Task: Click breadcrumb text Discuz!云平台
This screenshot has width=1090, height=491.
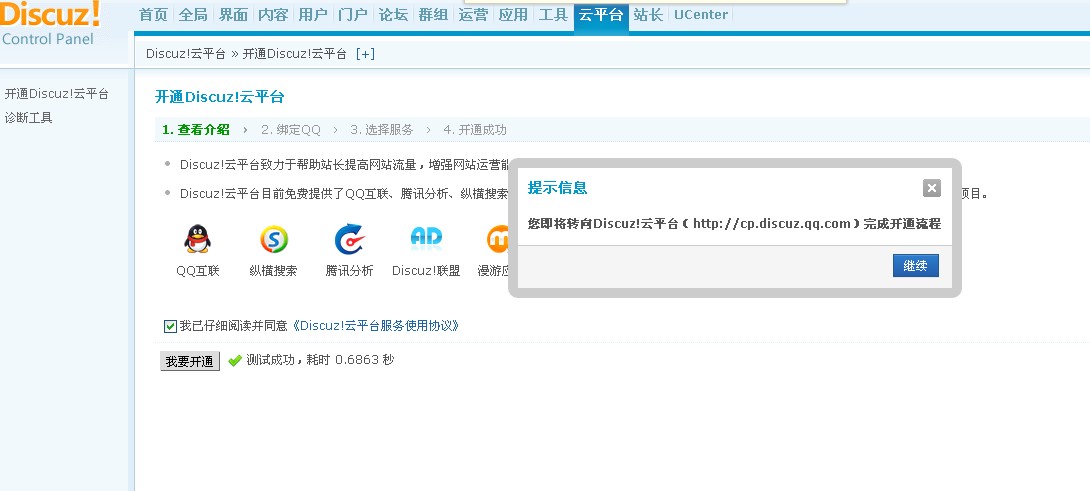Action: point(186,54)
